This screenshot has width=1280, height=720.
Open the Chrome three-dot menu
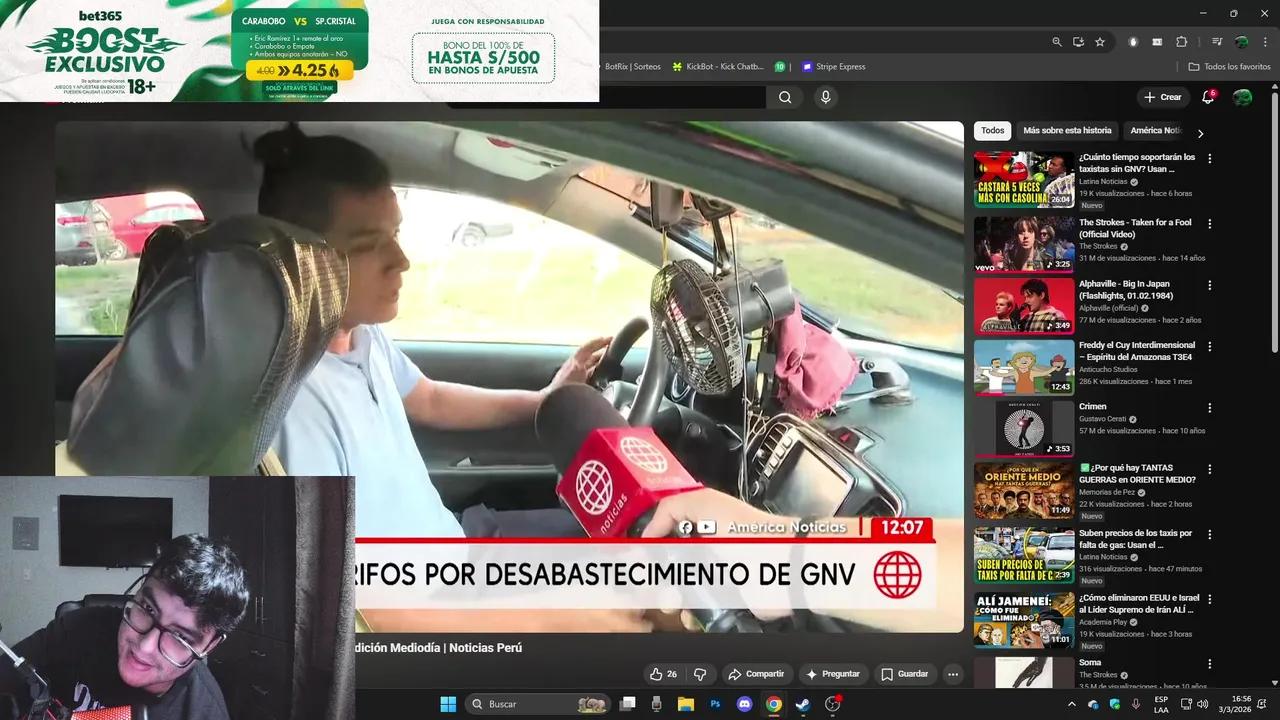click(1264, 42)
